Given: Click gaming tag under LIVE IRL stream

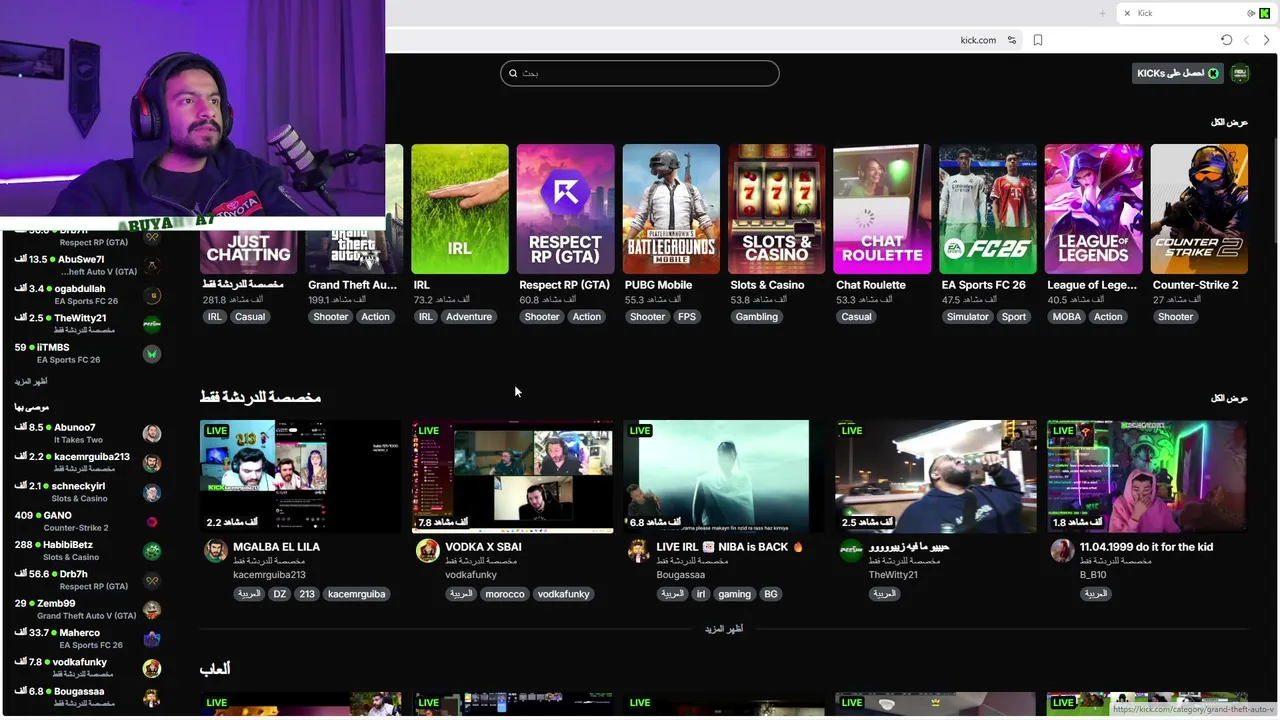Looking at the screenshot, I should point(734,594).
